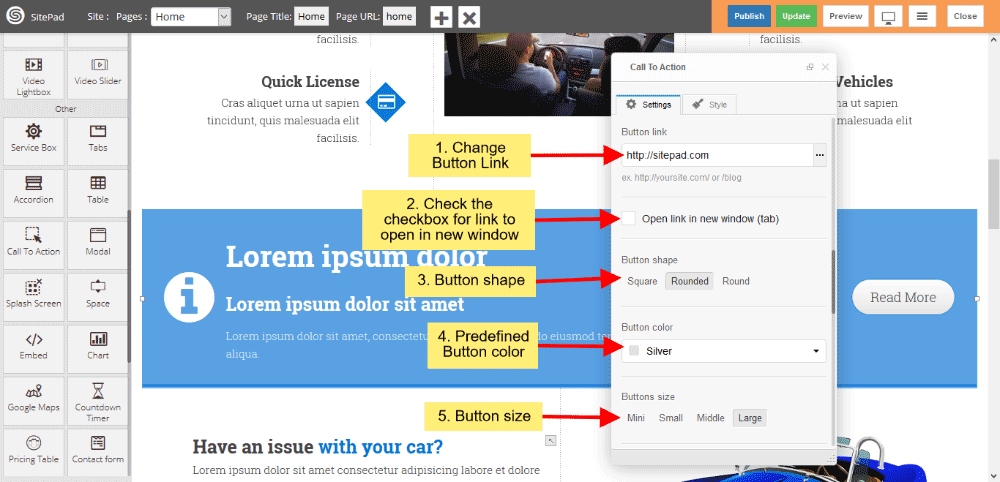Choose the Modal widget

click(x=98, y=244)
